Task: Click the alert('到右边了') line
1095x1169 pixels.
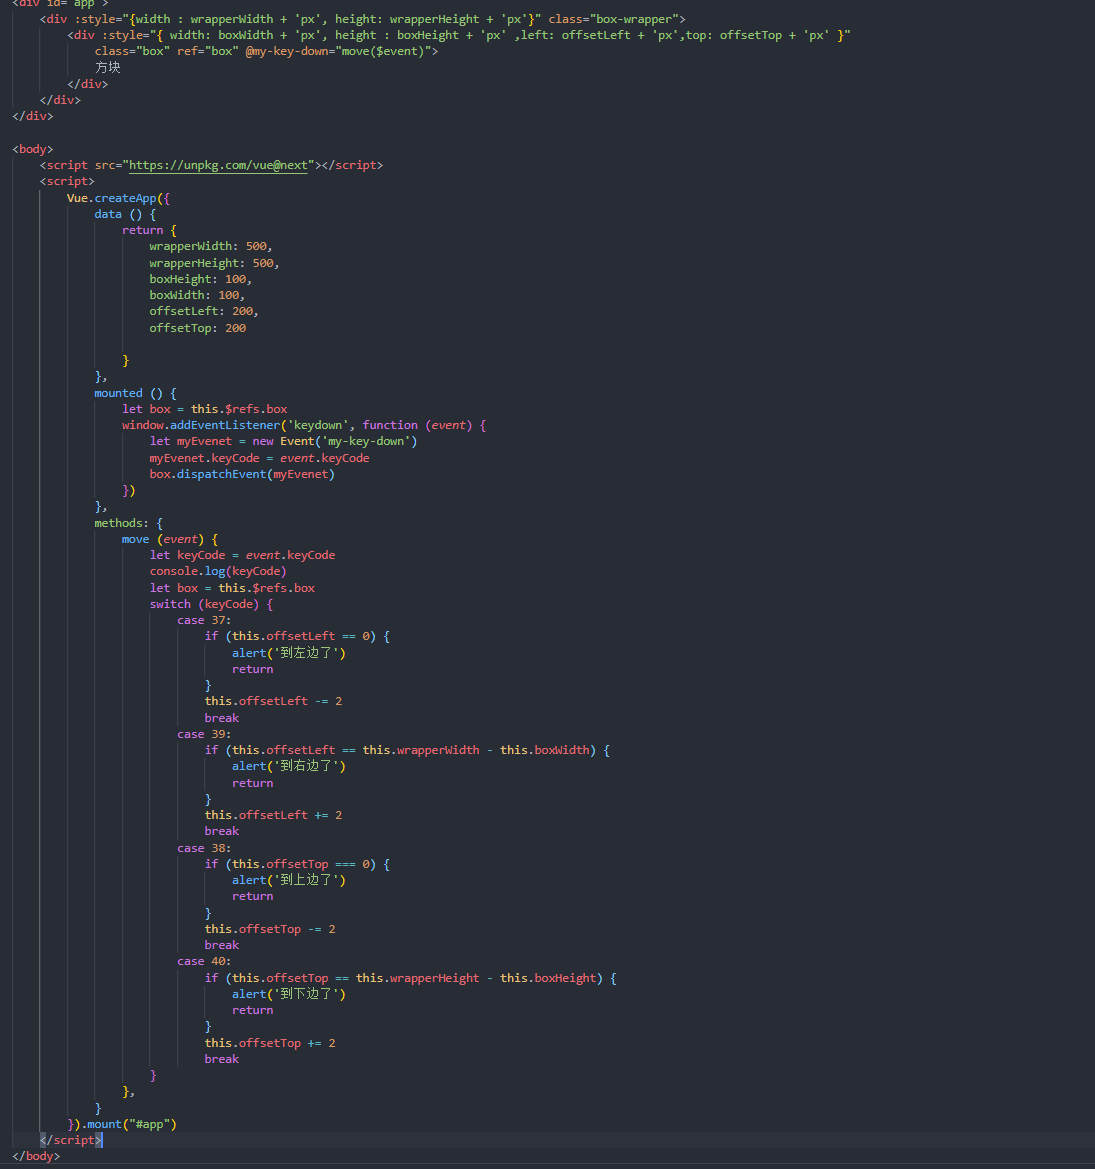Action: [288, 766]
